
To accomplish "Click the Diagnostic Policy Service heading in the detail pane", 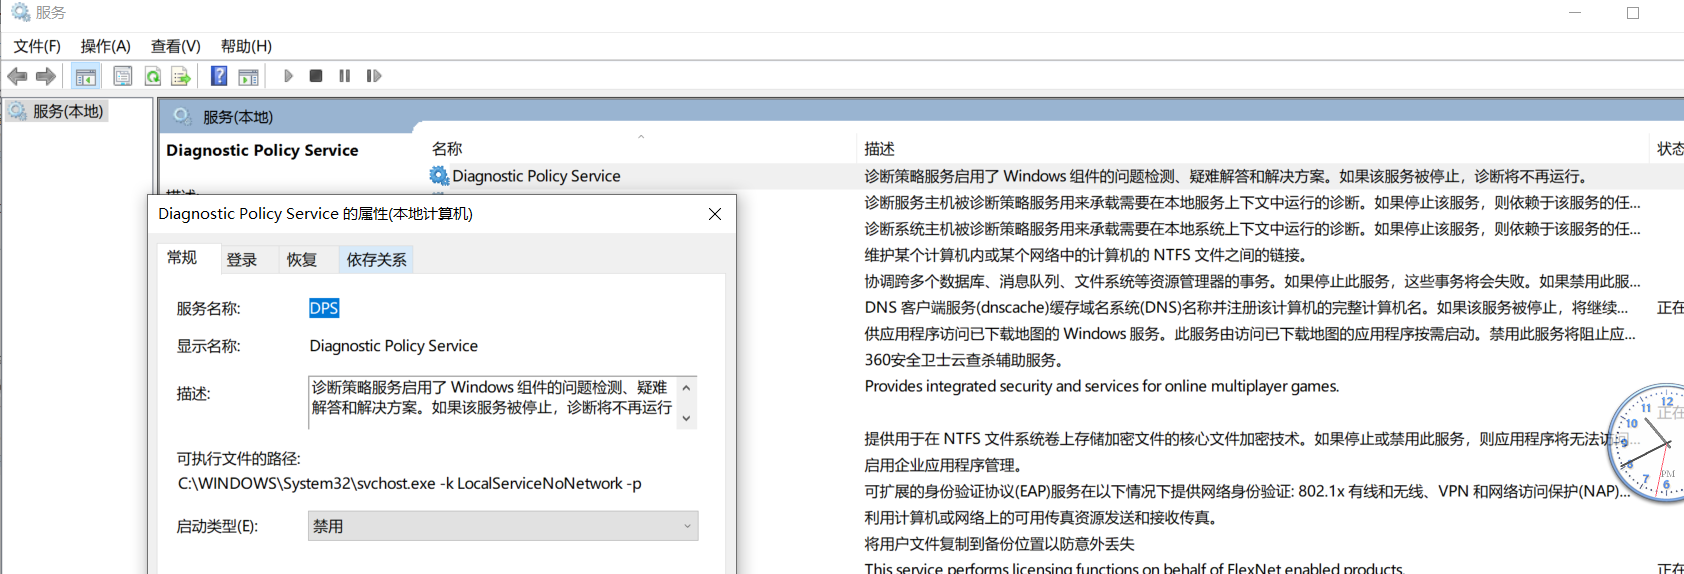I will click(262, 150).
